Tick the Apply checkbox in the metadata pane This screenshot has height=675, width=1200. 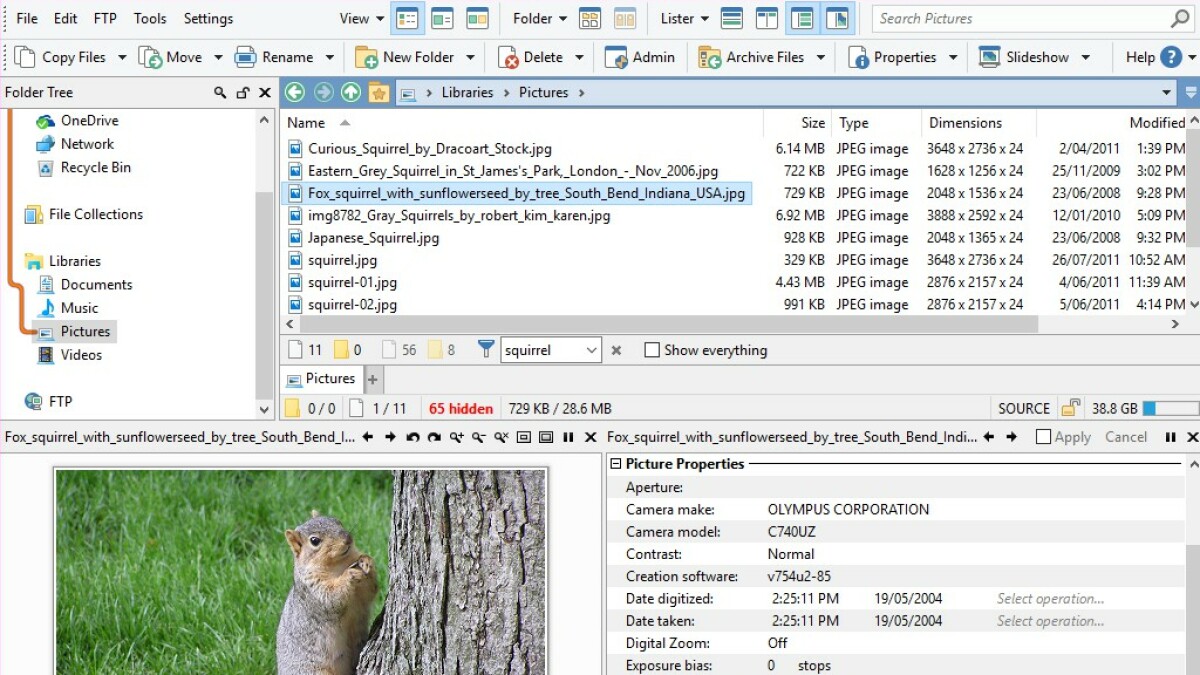tap(1044, 437)
